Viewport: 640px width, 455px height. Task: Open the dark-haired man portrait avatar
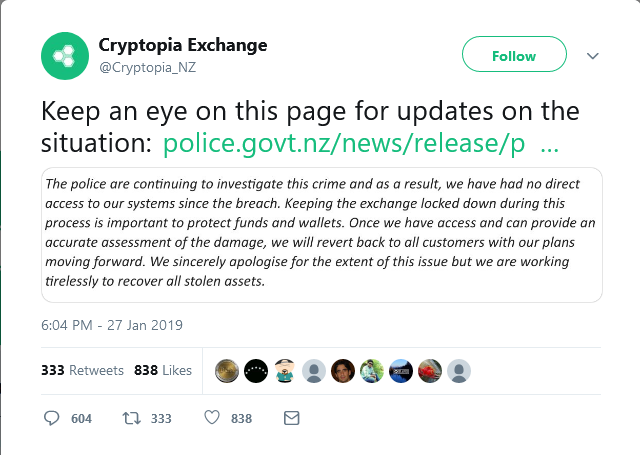[x=343, y=371]
